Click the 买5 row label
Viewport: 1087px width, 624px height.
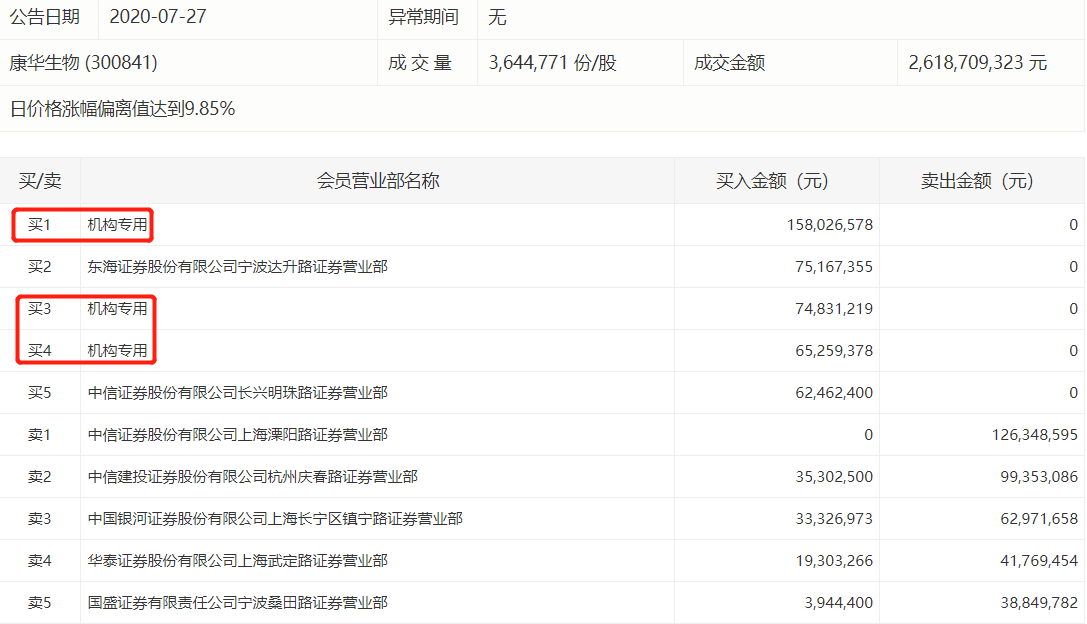pyautogui.click(x=40, y=393)
